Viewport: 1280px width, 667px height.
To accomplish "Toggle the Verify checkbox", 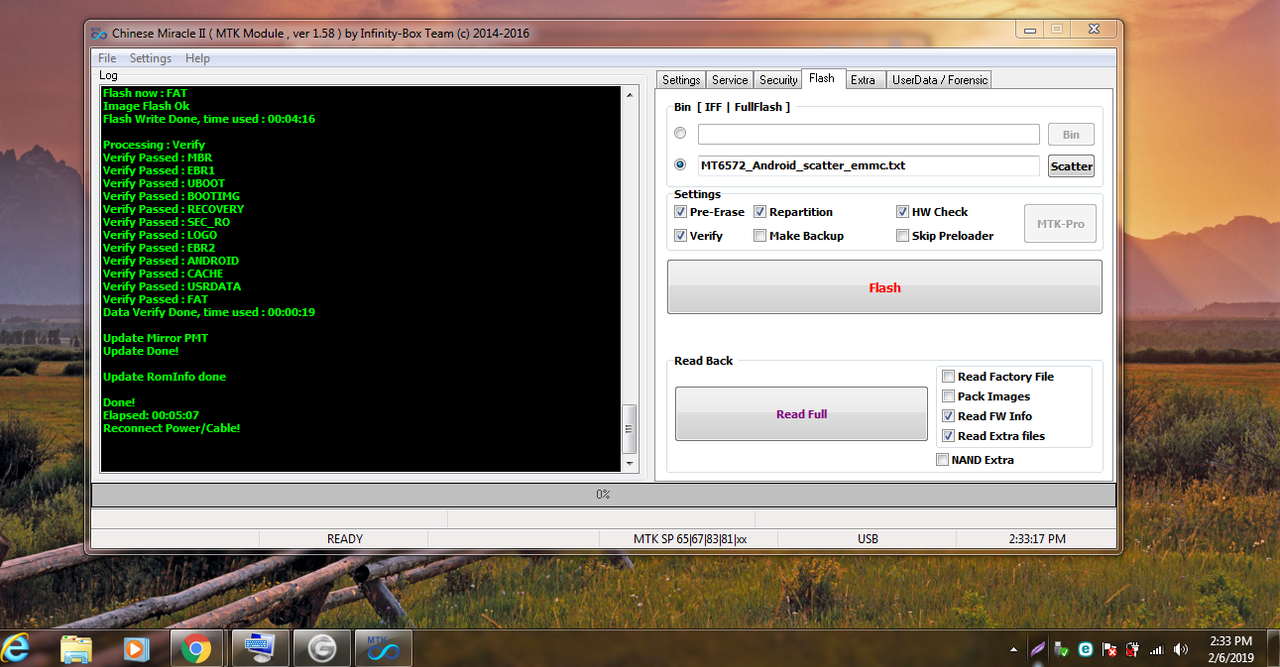I will (680, 236).
